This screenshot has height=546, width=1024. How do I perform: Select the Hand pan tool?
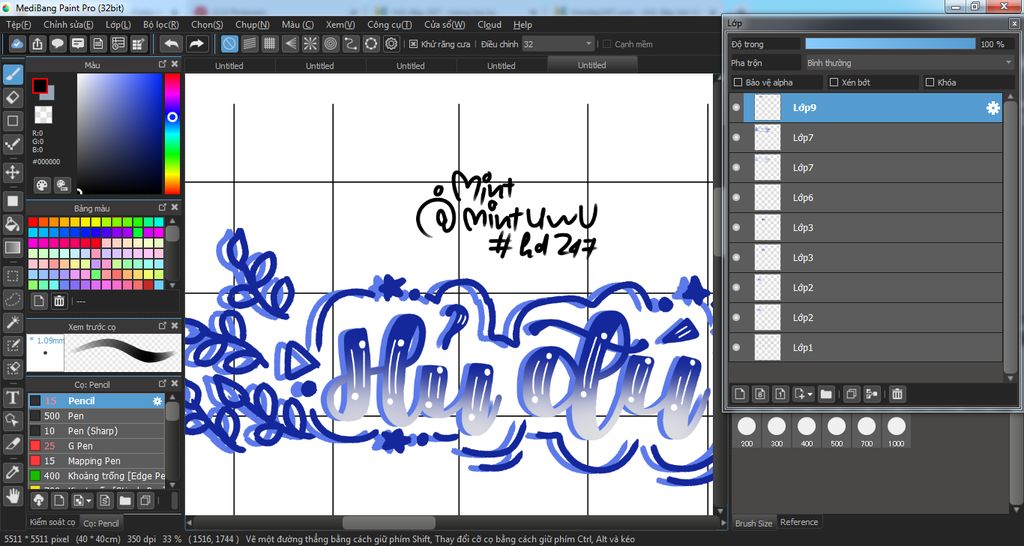(12, 494)
